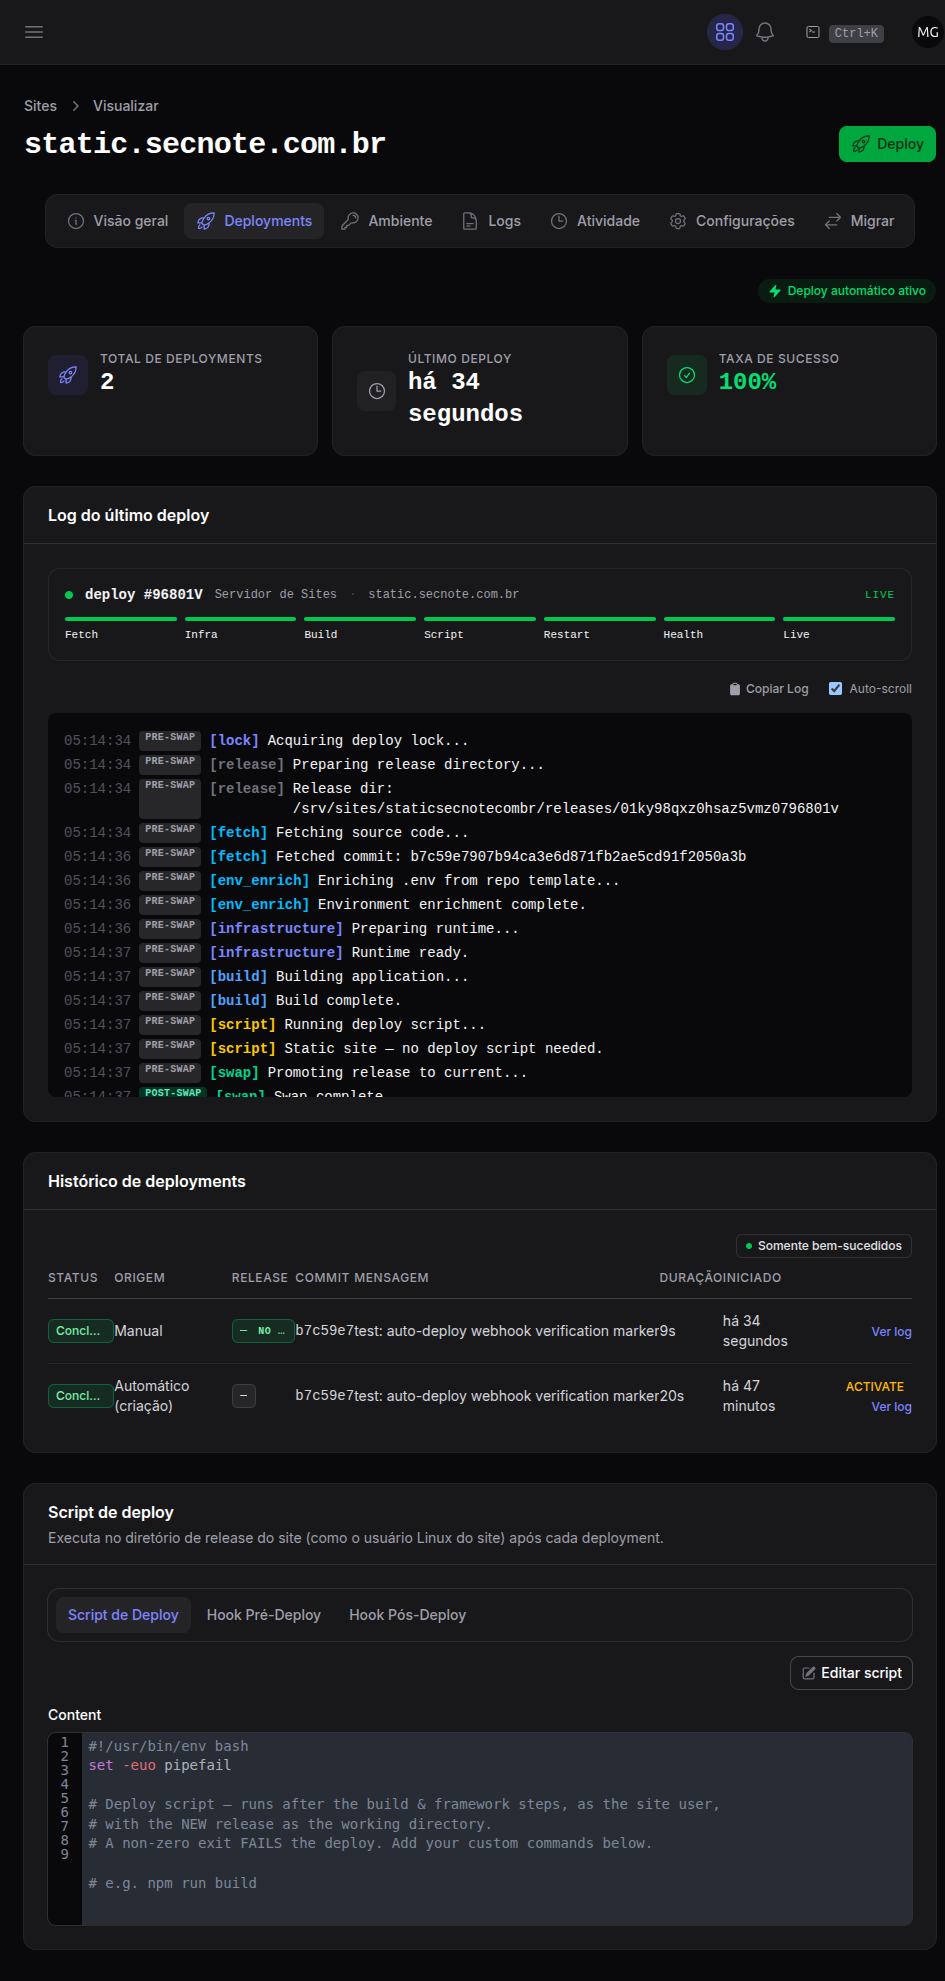The width and height of the screenshot is (945, 1981).
Task: Click the Concl... status badge in Automático row
Action: click(x=79, y=1396)
